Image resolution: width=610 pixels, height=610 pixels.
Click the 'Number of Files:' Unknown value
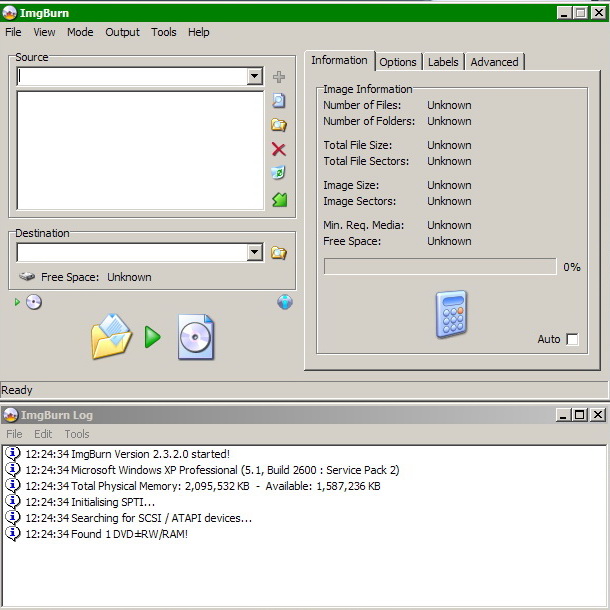(x=449, y=105)
